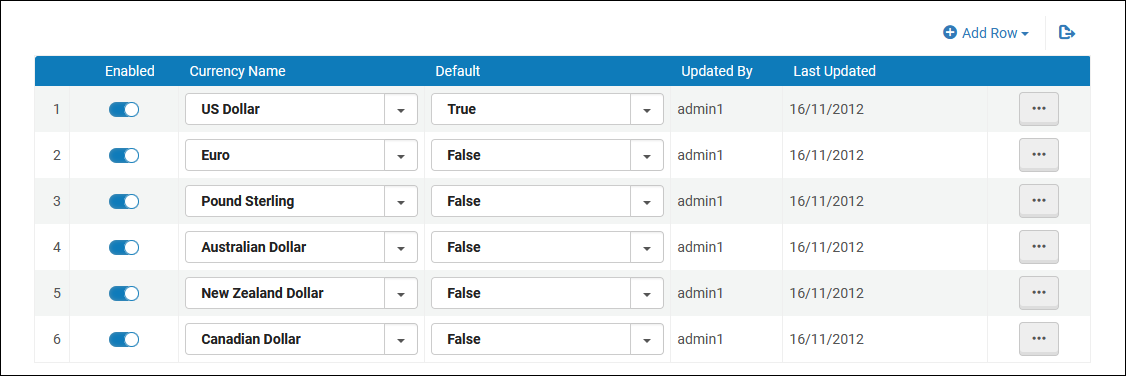Open row actions for US Dollar
Viewport: 1126px width, 376px height.
tap(1038, 109)
